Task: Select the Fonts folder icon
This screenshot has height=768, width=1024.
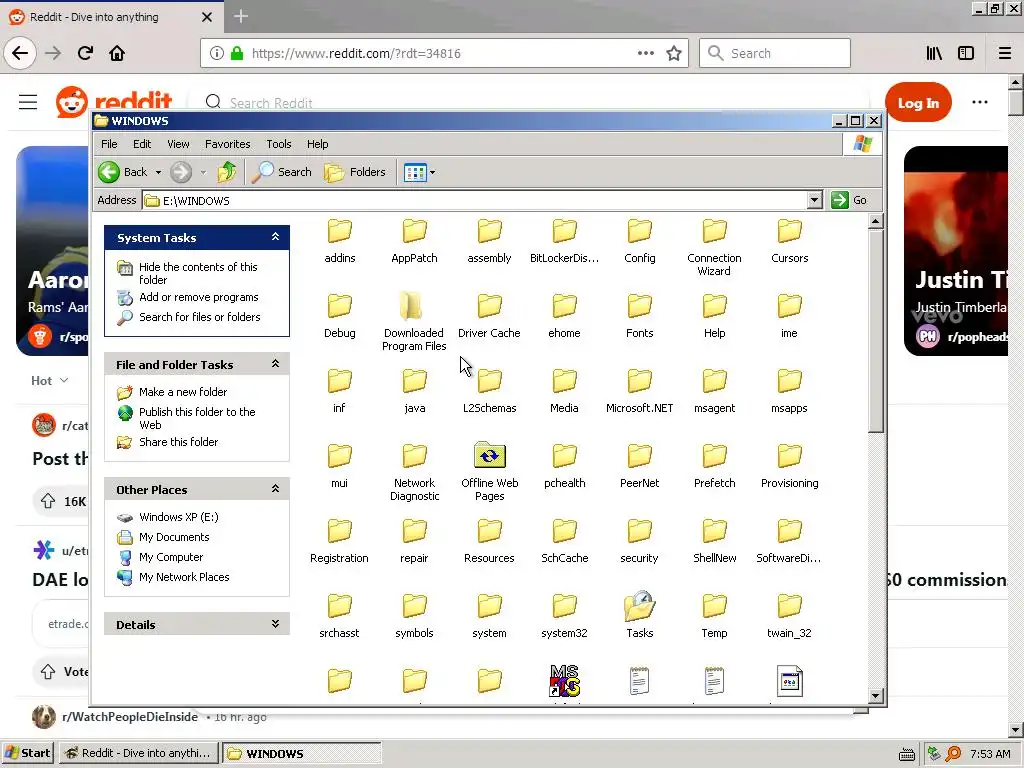Action: [x=639, y=306]
